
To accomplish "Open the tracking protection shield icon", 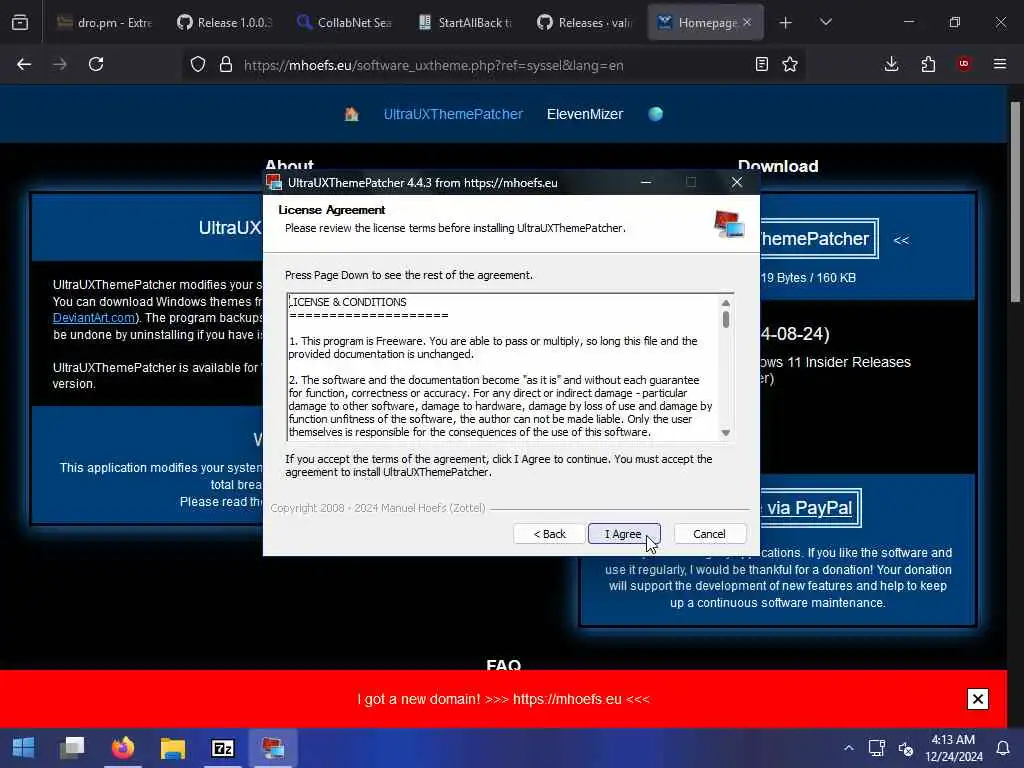I will pos(198,64).
